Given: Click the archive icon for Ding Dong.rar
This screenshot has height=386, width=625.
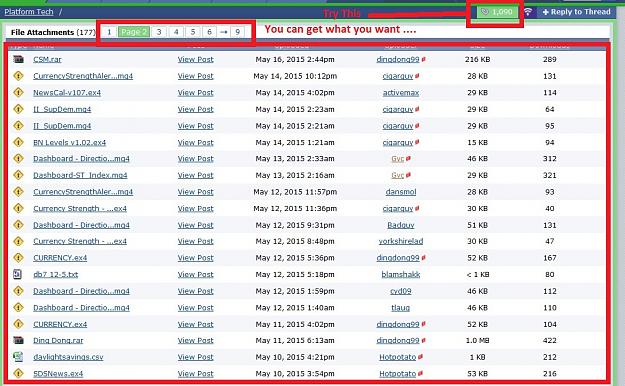Looking at the screenshot, I should pos(18,340).
